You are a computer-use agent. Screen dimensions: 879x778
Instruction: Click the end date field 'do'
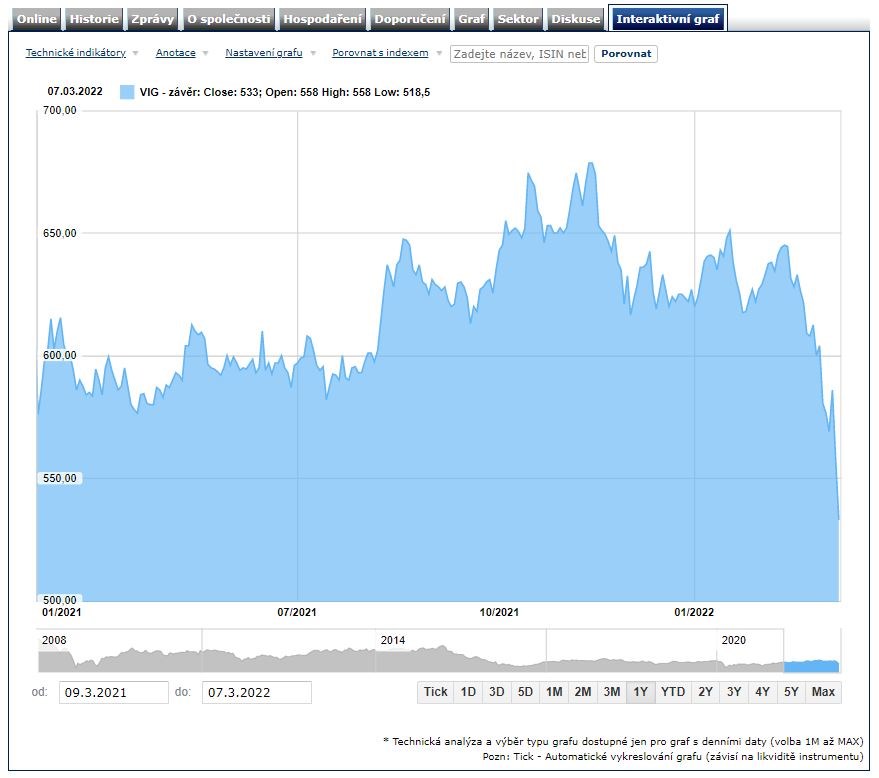[x=256, y=692]
